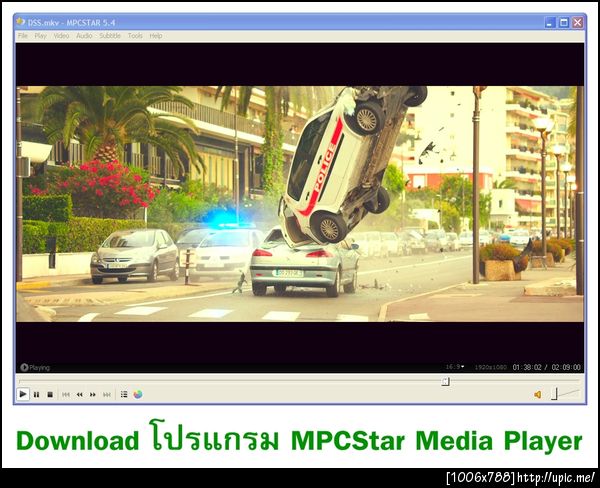Adjust the volume slider handle
Screen dimensions: 600x488
pyautogui.click(x=554, y=394)
